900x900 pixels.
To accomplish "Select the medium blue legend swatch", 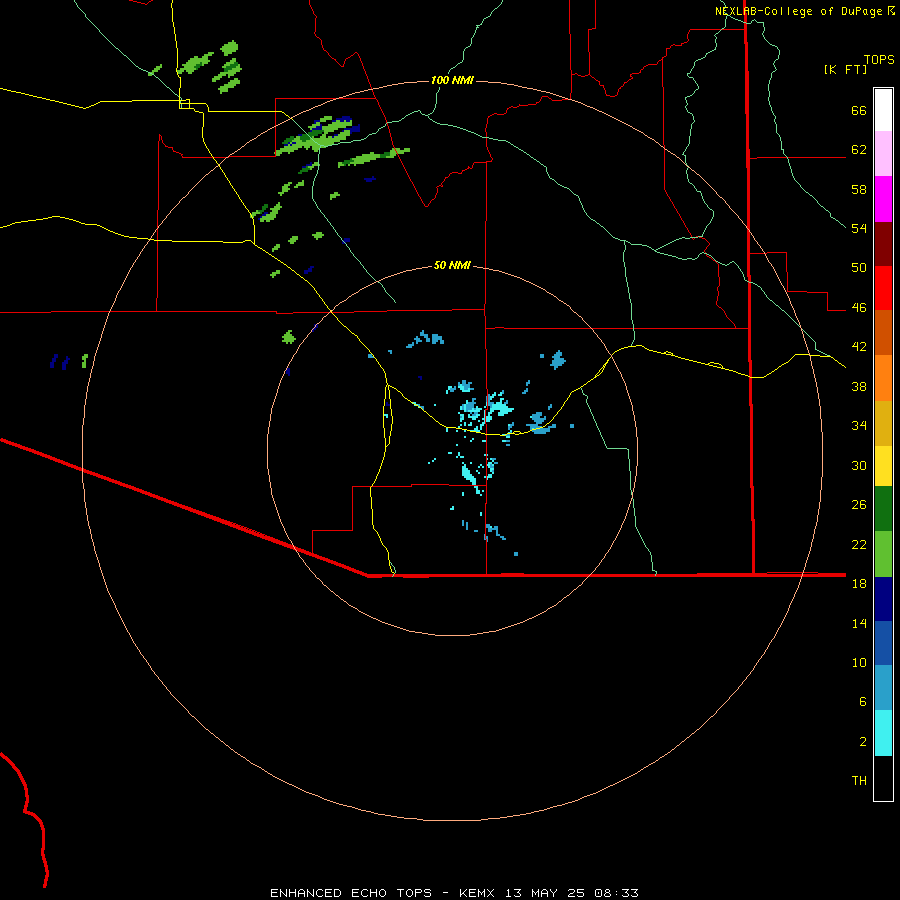I will point(883,643).
